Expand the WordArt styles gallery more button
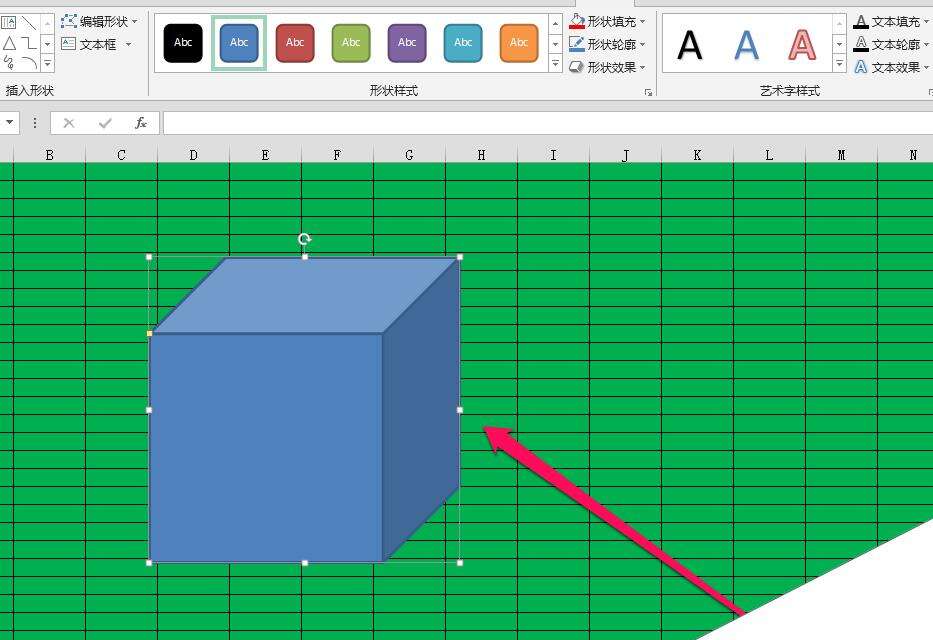This screenshot has height=640, width=933. pos(839,63)
